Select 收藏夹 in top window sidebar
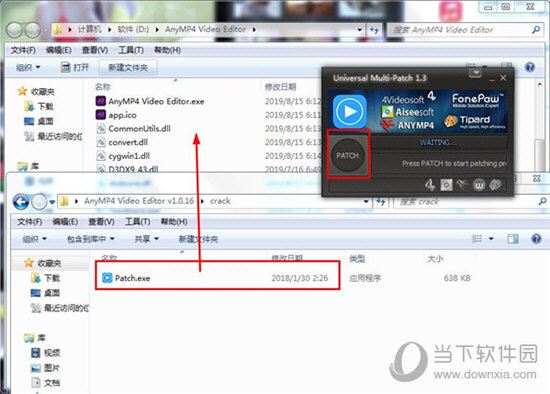 click(36, 92)
